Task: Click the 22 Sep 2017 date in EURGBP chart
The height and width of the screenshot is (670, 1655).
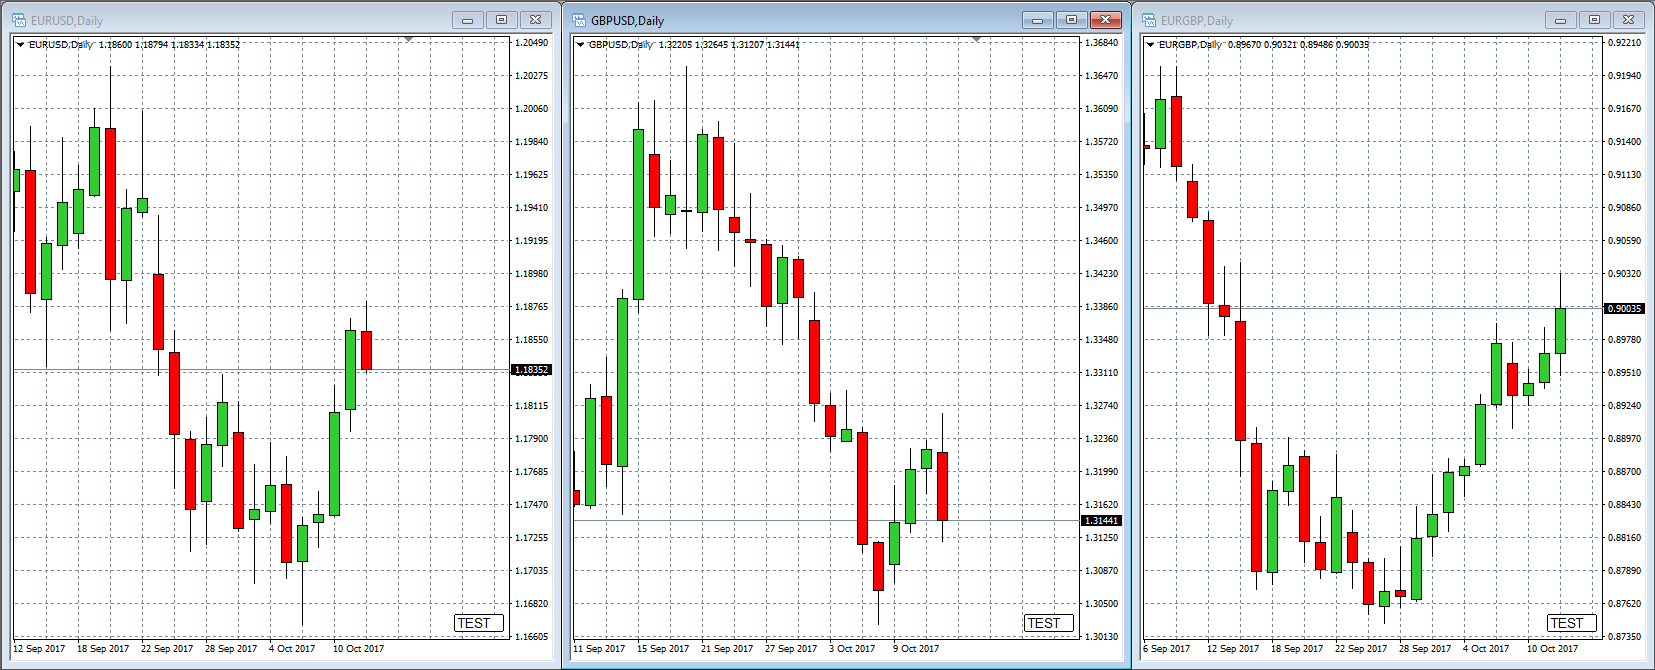Action: pos(1361,649)
